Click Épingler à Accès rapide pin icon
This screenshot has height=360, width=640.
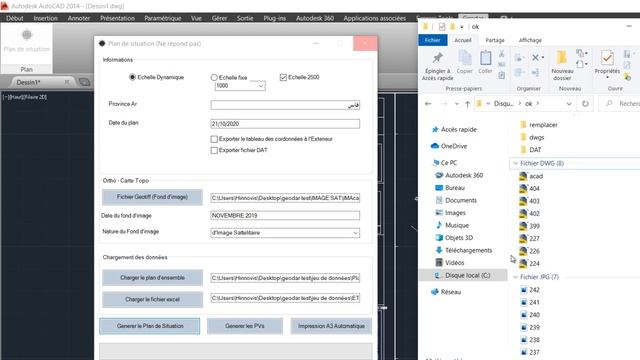click(x=438, y=58)
